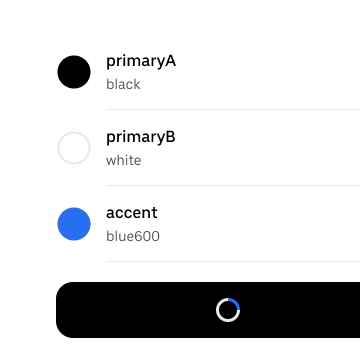The width and height of the screenshot is (360, 360).
Task: Click the divider line below primaryB row
Action: pos(233,185)
